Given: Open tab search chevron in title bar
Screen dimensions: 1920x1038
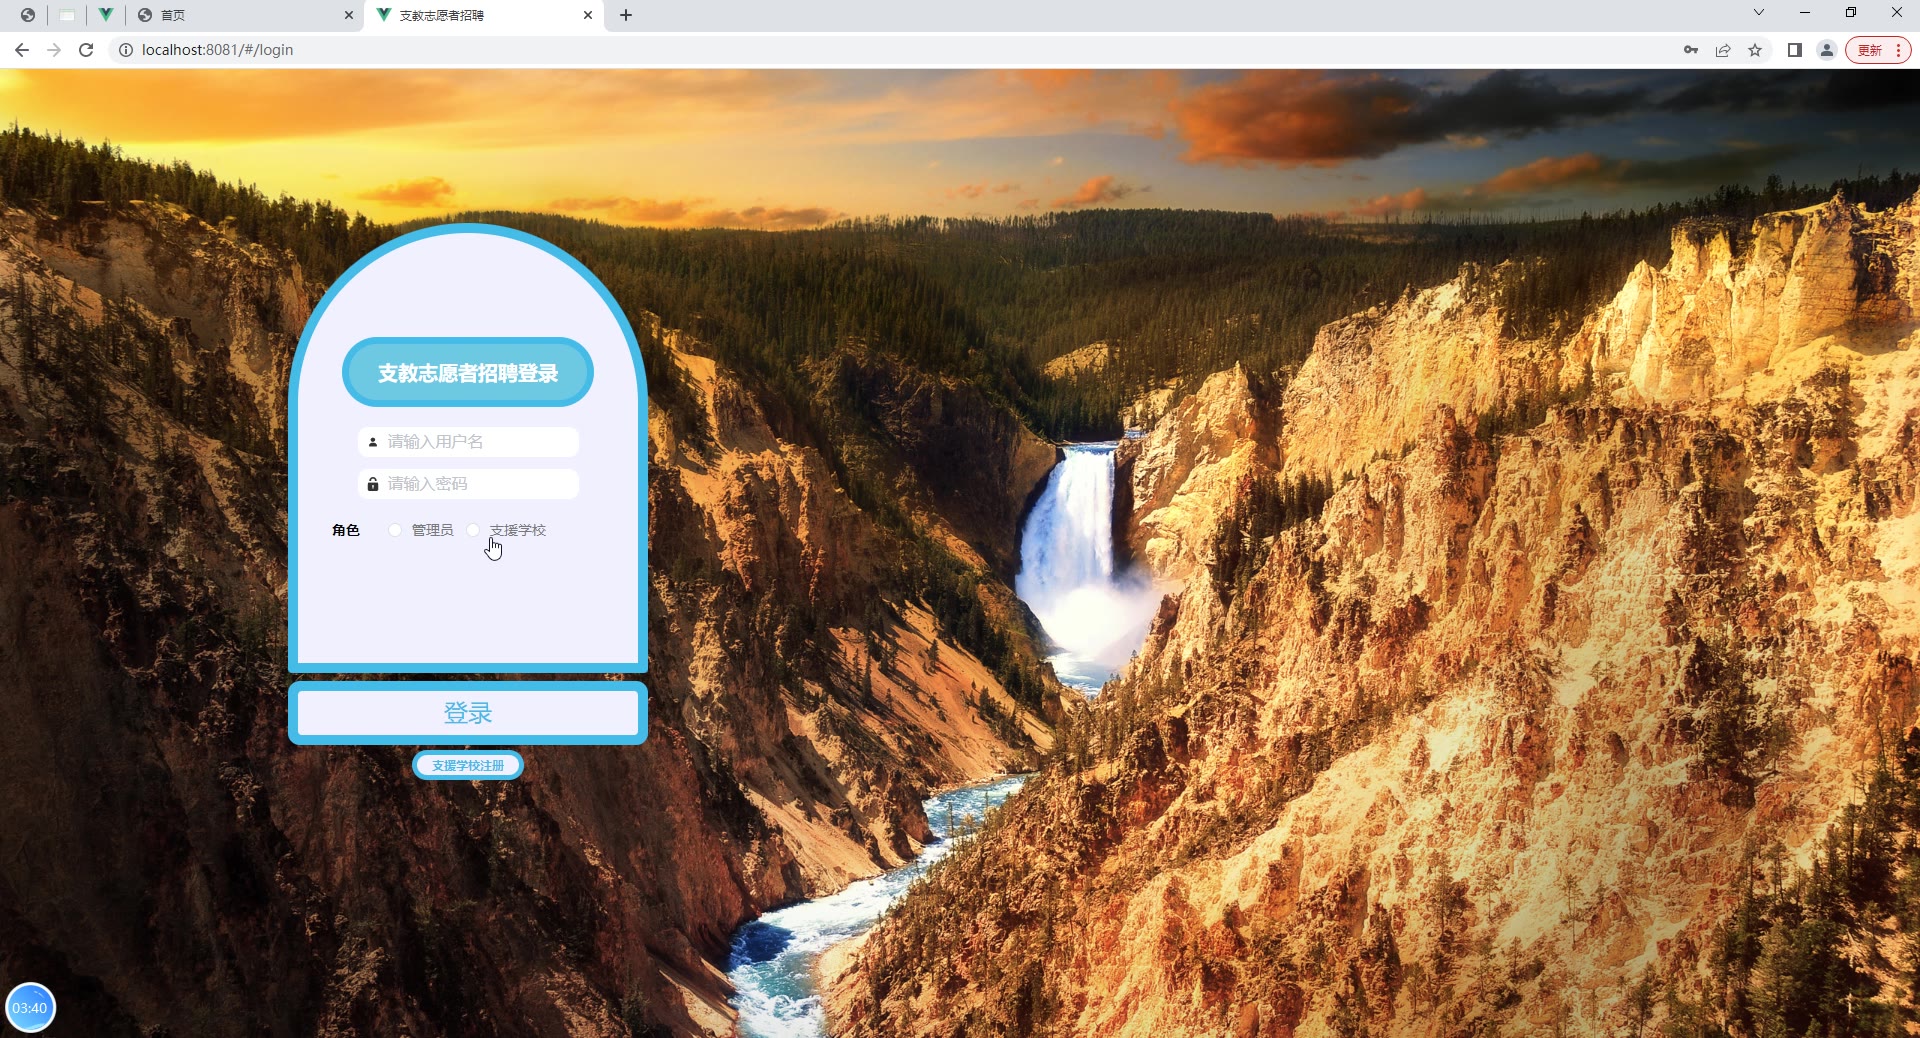Looking at the screenshot, I should [1759, 13].
